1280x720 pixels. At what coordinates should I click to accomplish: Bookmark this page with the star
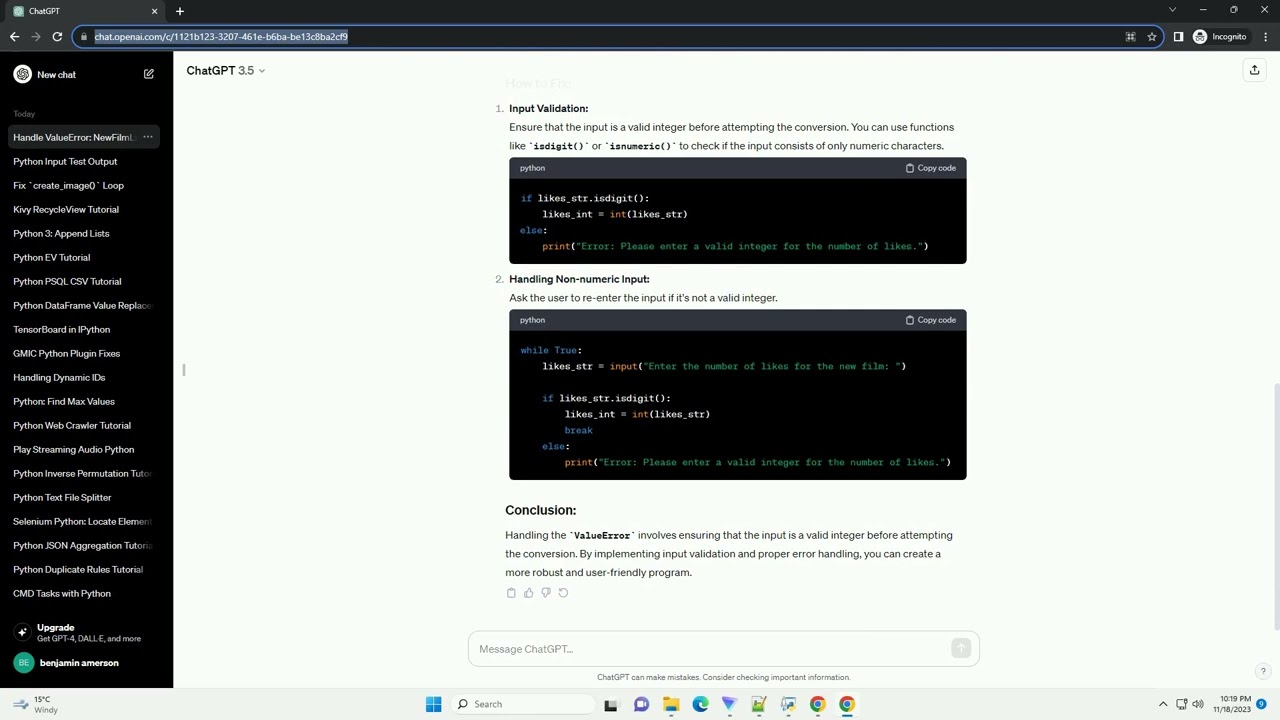coord(1152,37)
